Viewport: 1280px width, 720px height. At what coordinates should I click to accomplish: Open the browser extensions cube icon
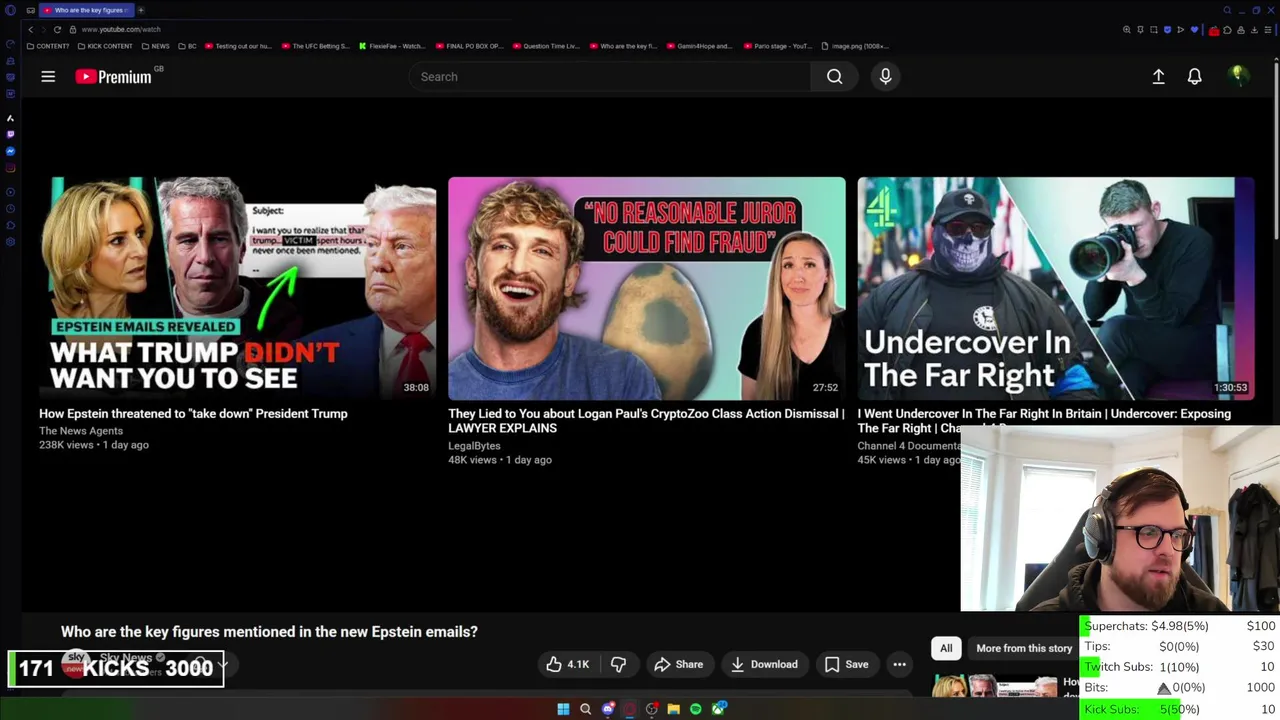[1227, 30]
